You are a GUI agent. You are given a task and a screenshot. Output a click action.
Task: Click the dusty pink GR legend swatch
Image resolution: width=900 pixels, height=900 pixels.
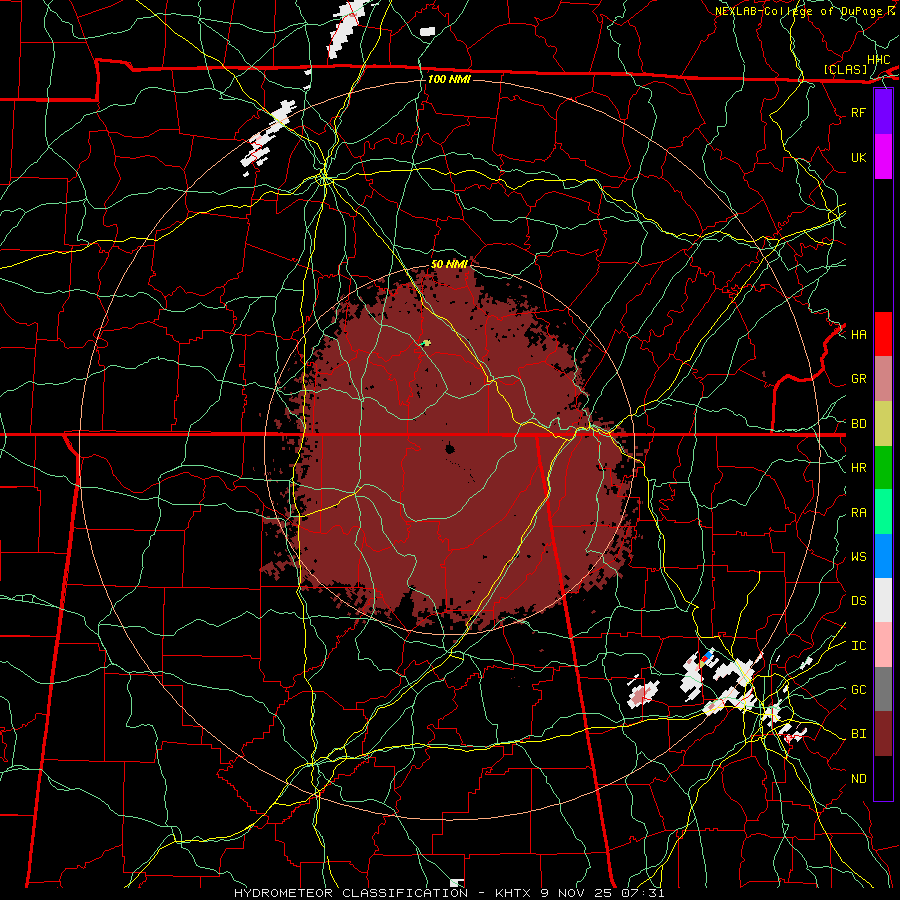883,379
